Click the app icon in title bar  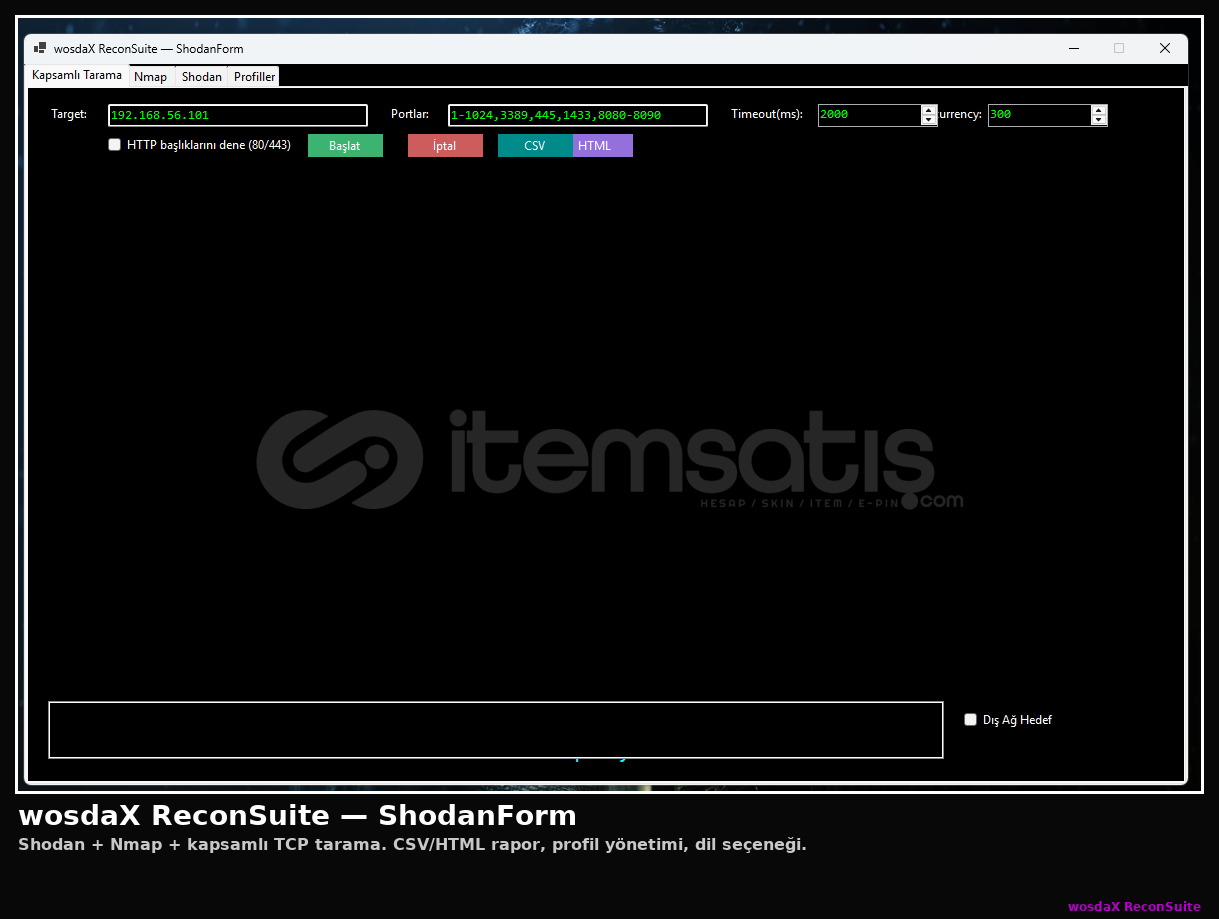tap(40, 48)
